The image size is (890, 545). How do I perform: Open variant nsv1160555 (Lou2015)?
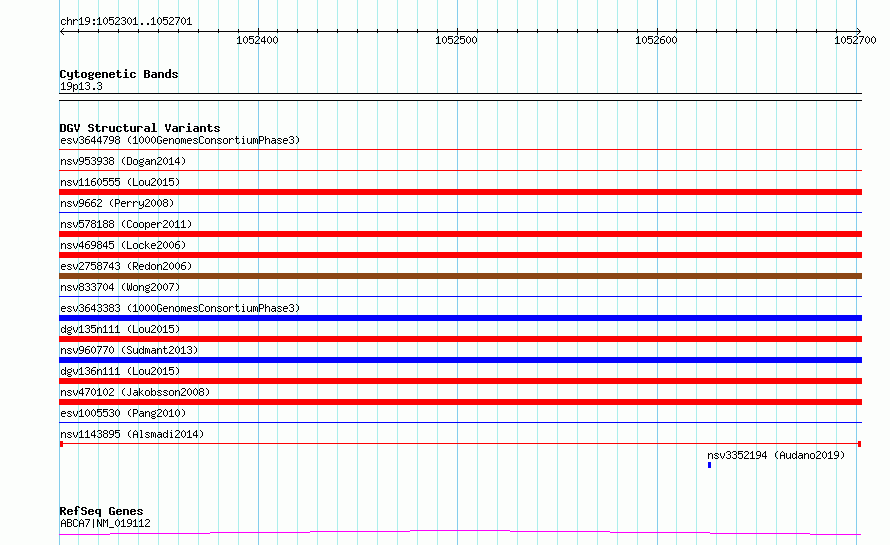click(x=120, y=182)
